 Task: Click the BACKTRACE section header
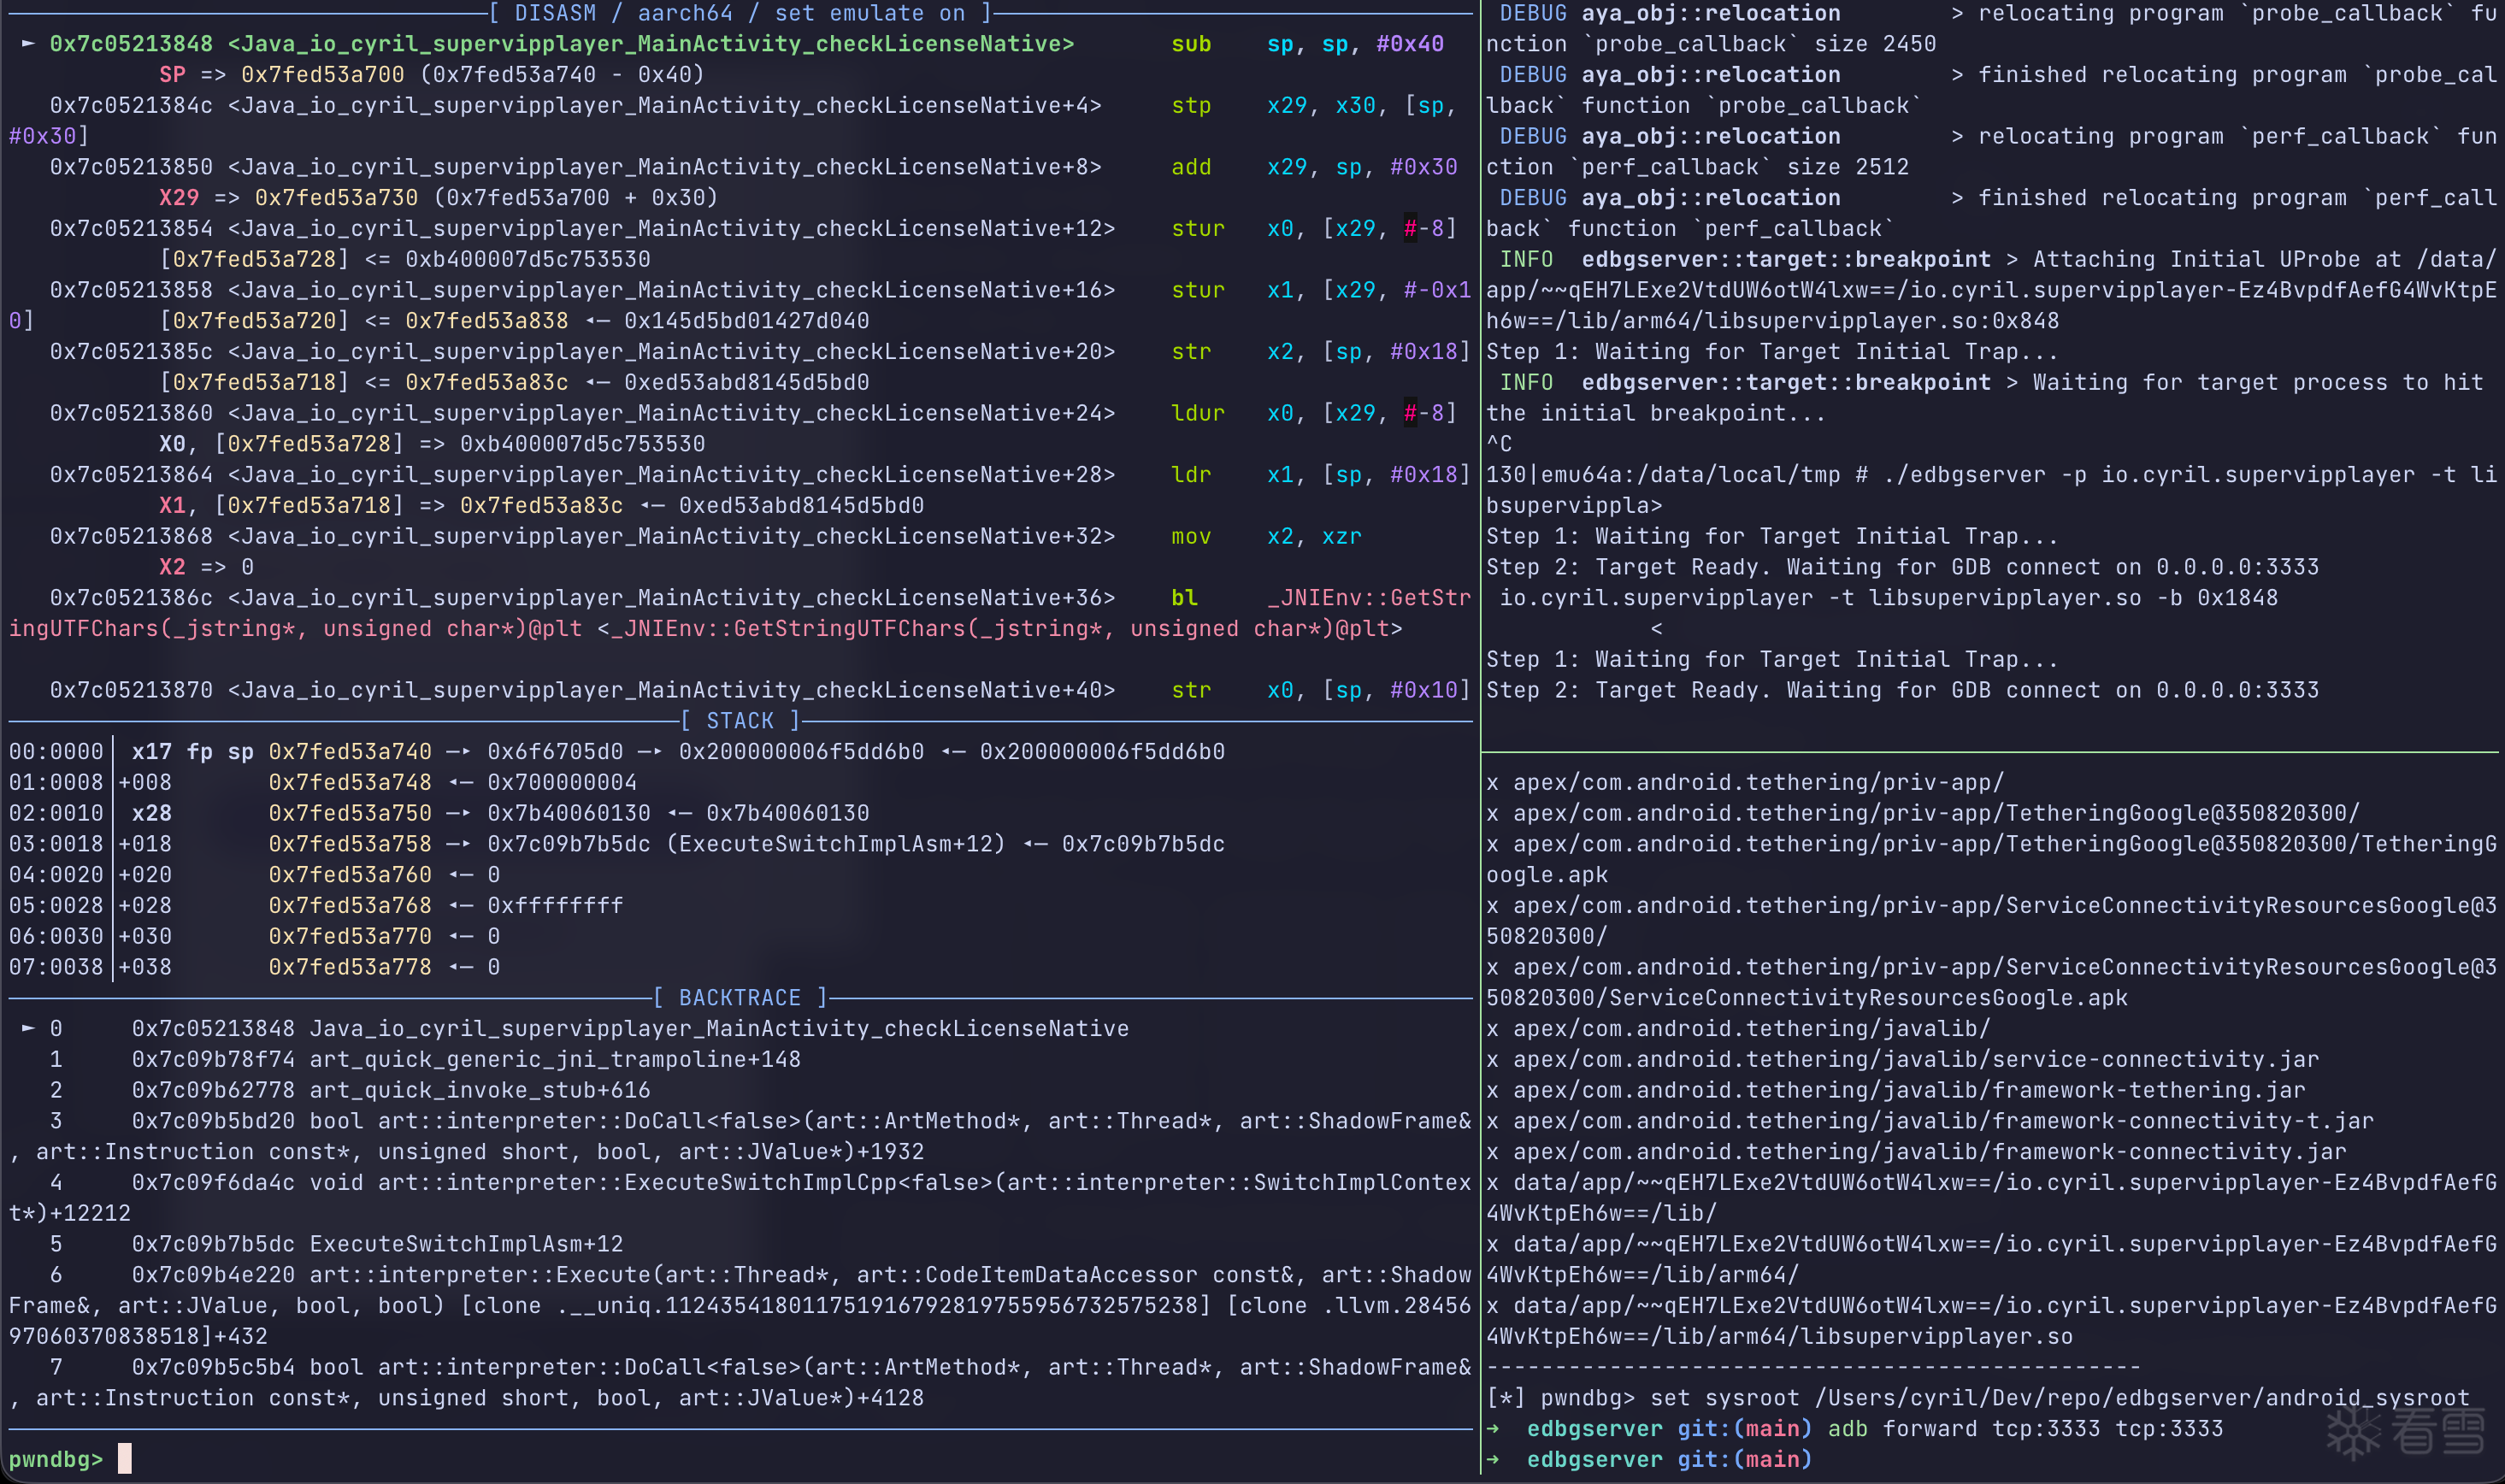(740, 997)
